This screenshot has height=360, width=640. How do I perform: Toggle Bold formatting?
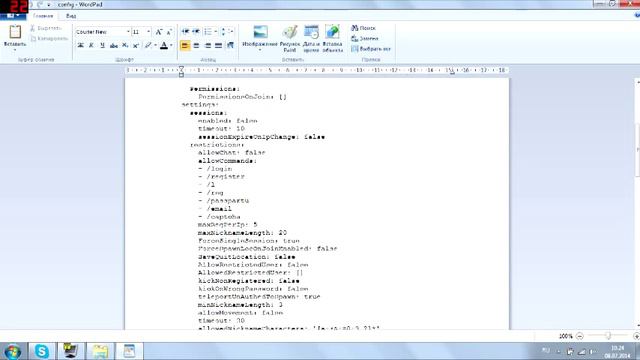(x=80, y=45)
